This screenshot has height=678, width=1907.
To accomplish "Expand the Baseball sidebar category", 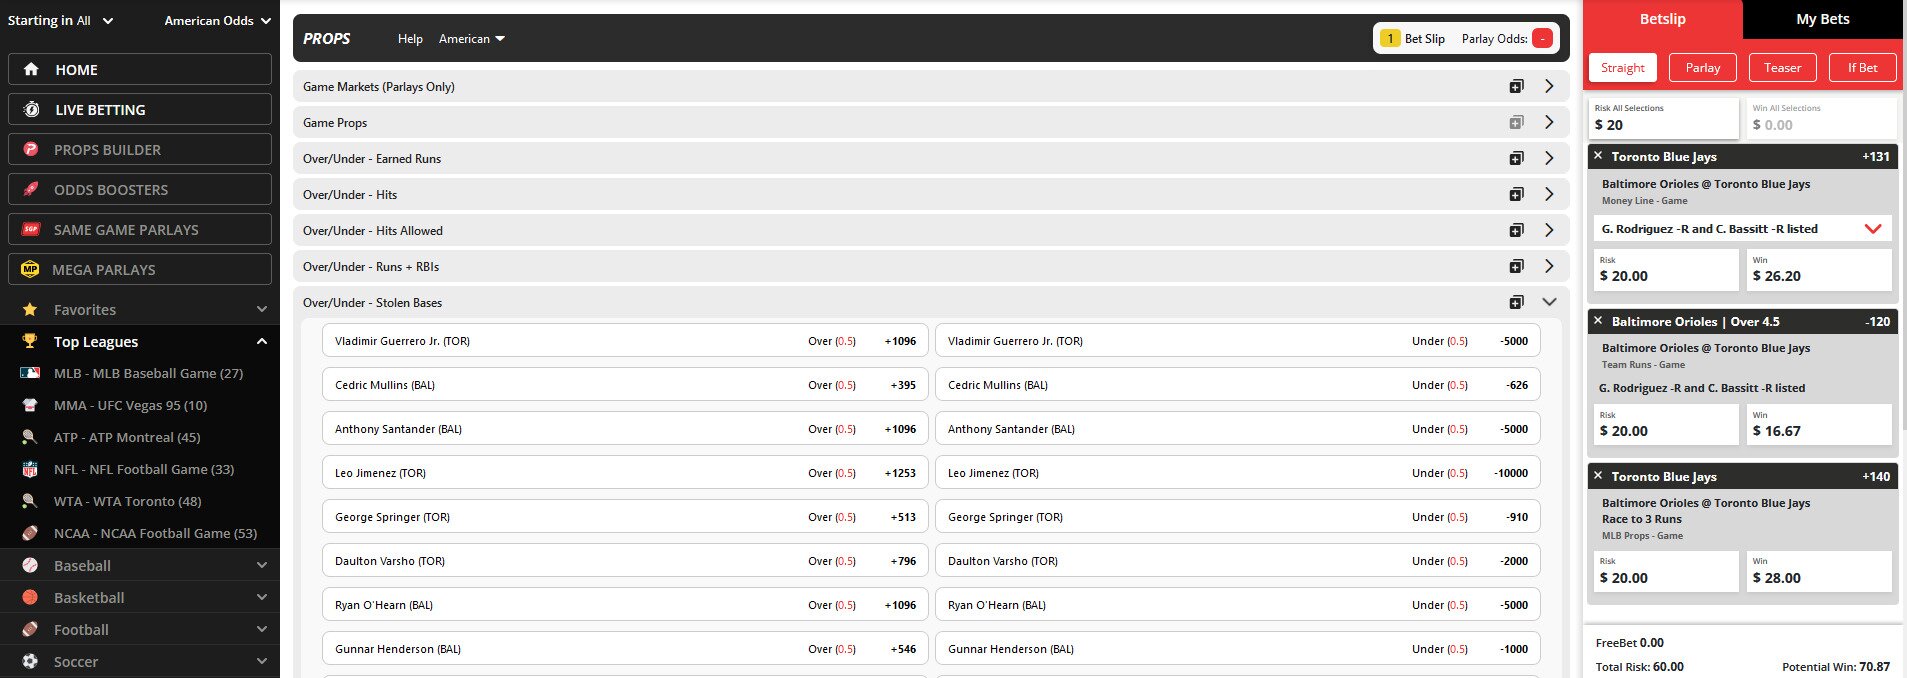I will click(x=261, y=566).
